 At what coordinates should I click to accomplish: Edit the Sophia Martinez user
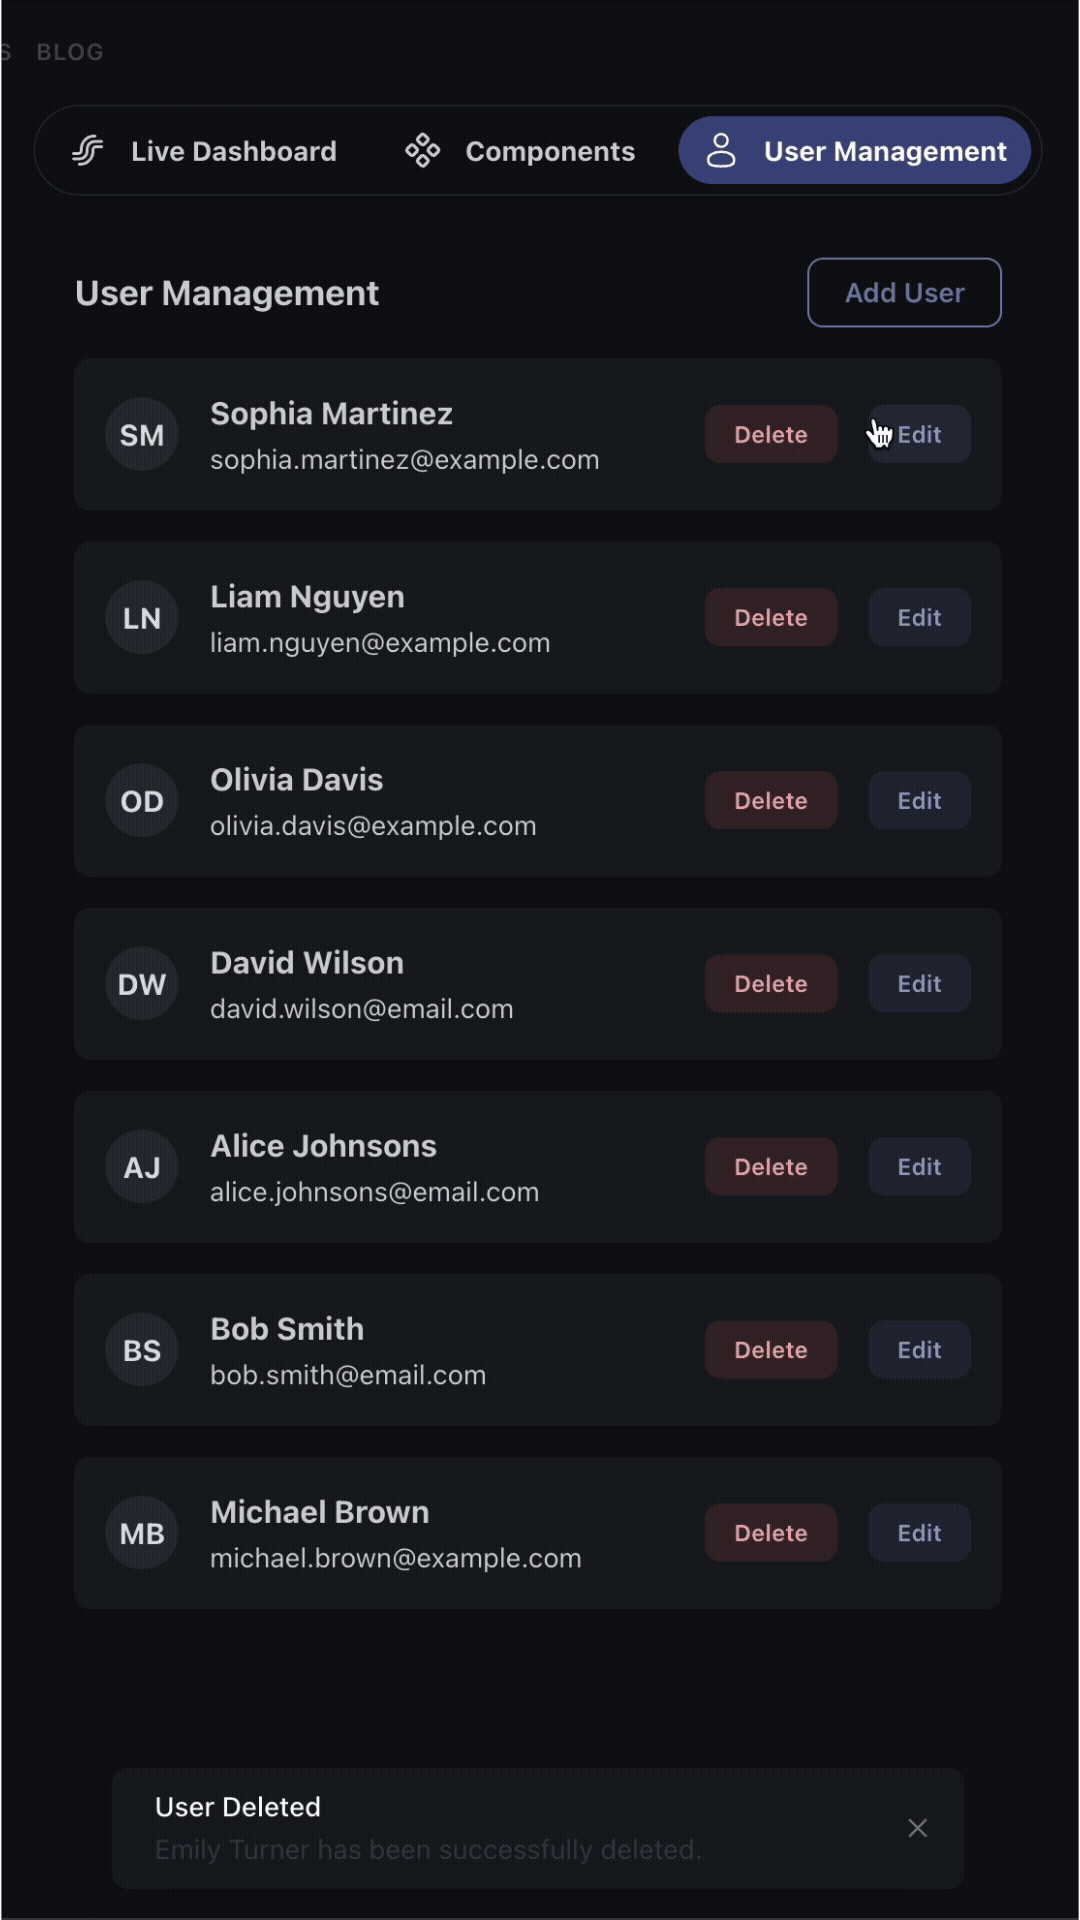pyautogui.click(x=919, y=435)
